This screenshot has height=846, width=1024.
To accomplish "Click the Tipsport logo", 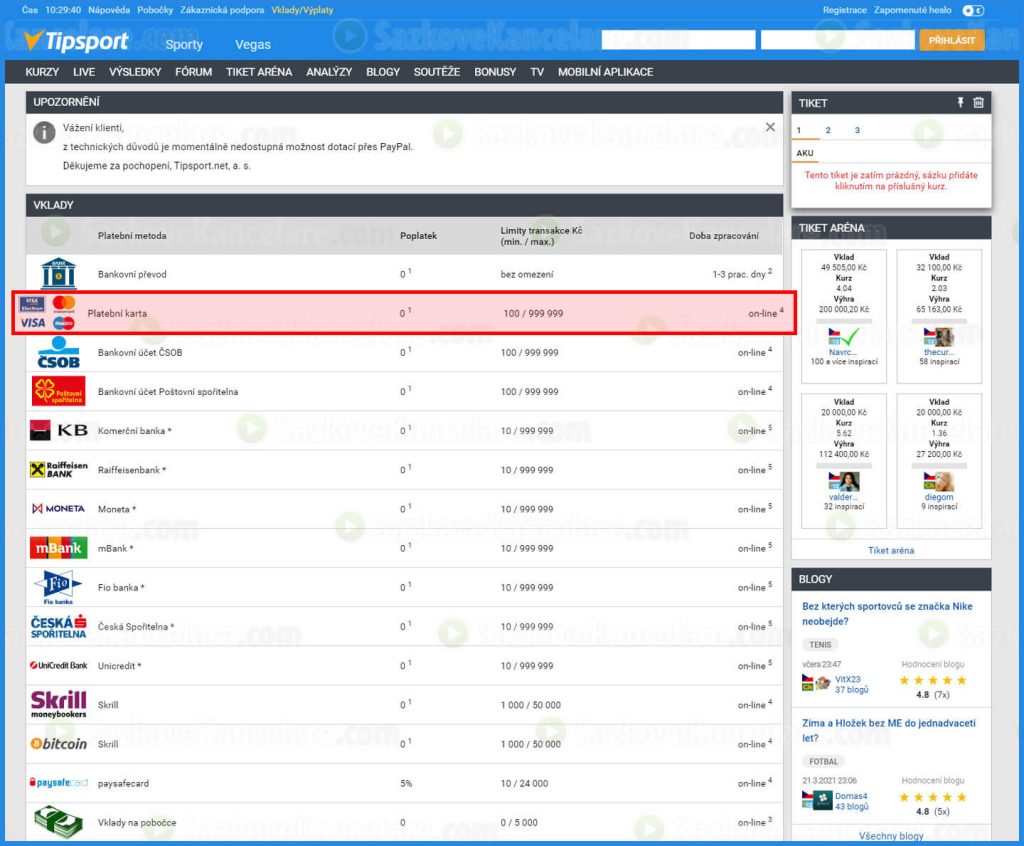I will (x=76, y=41).
